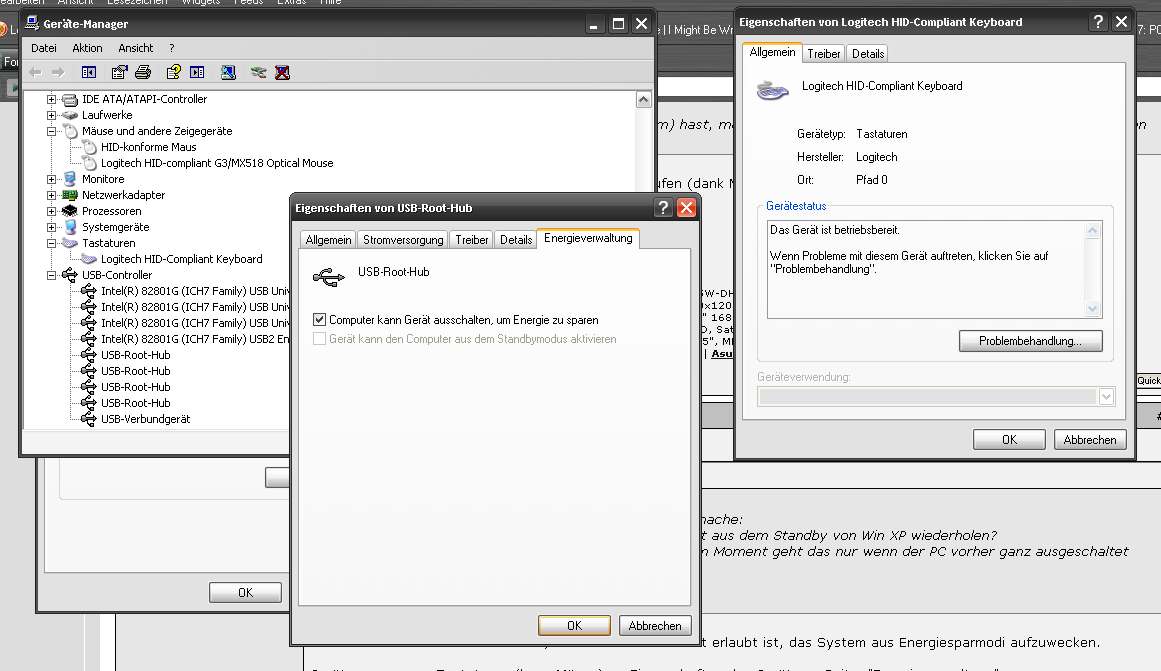Switch to Treiber tab in USB-Root-Hub dialog
This screenshot has width=1161, height=671.
[472, 240]
